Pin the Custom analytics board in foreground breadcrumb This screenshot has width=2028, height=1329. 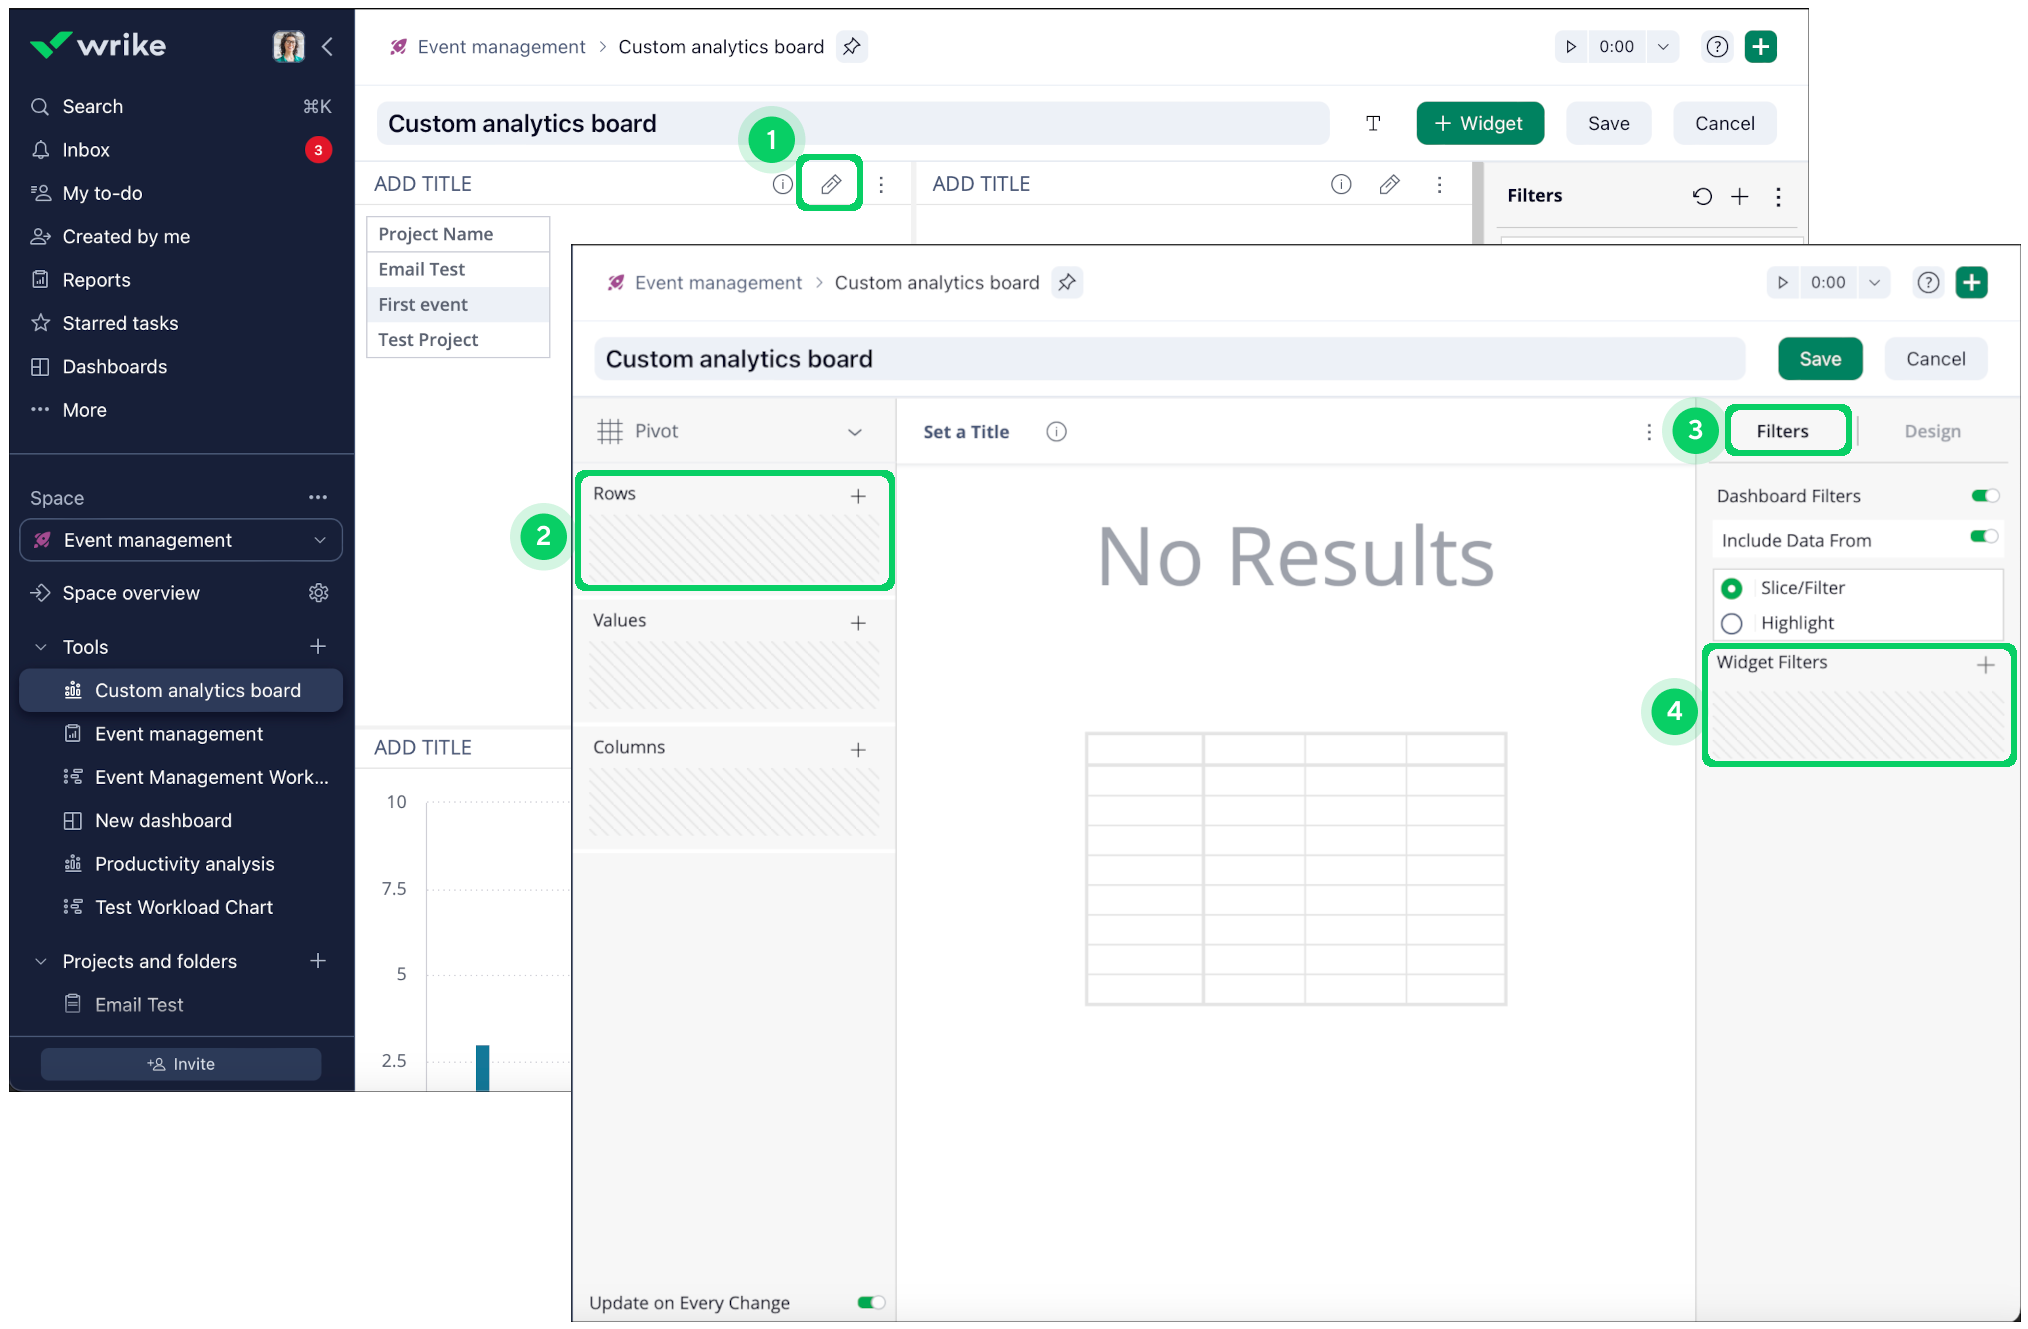pos(1067,282)
